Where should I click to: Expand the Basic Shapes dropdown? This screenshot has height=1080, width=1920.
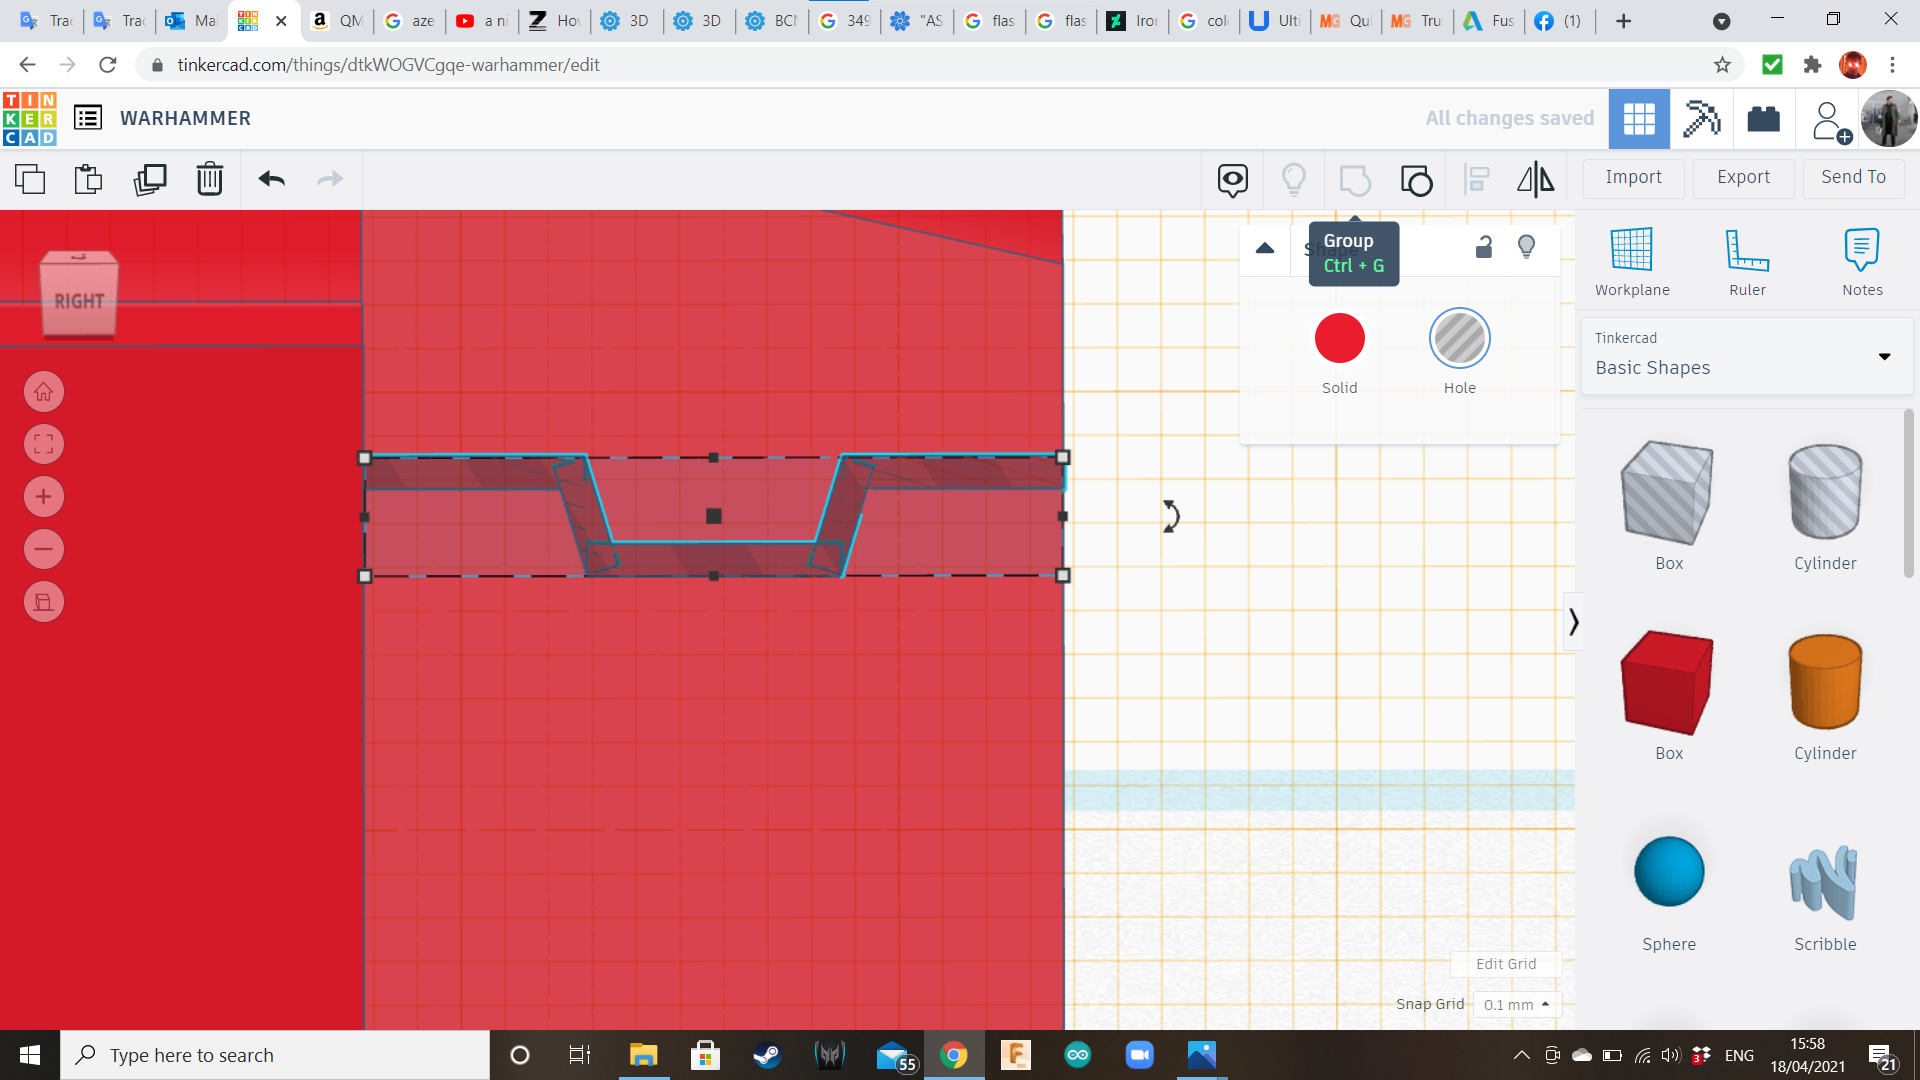tap(1884, 357)
